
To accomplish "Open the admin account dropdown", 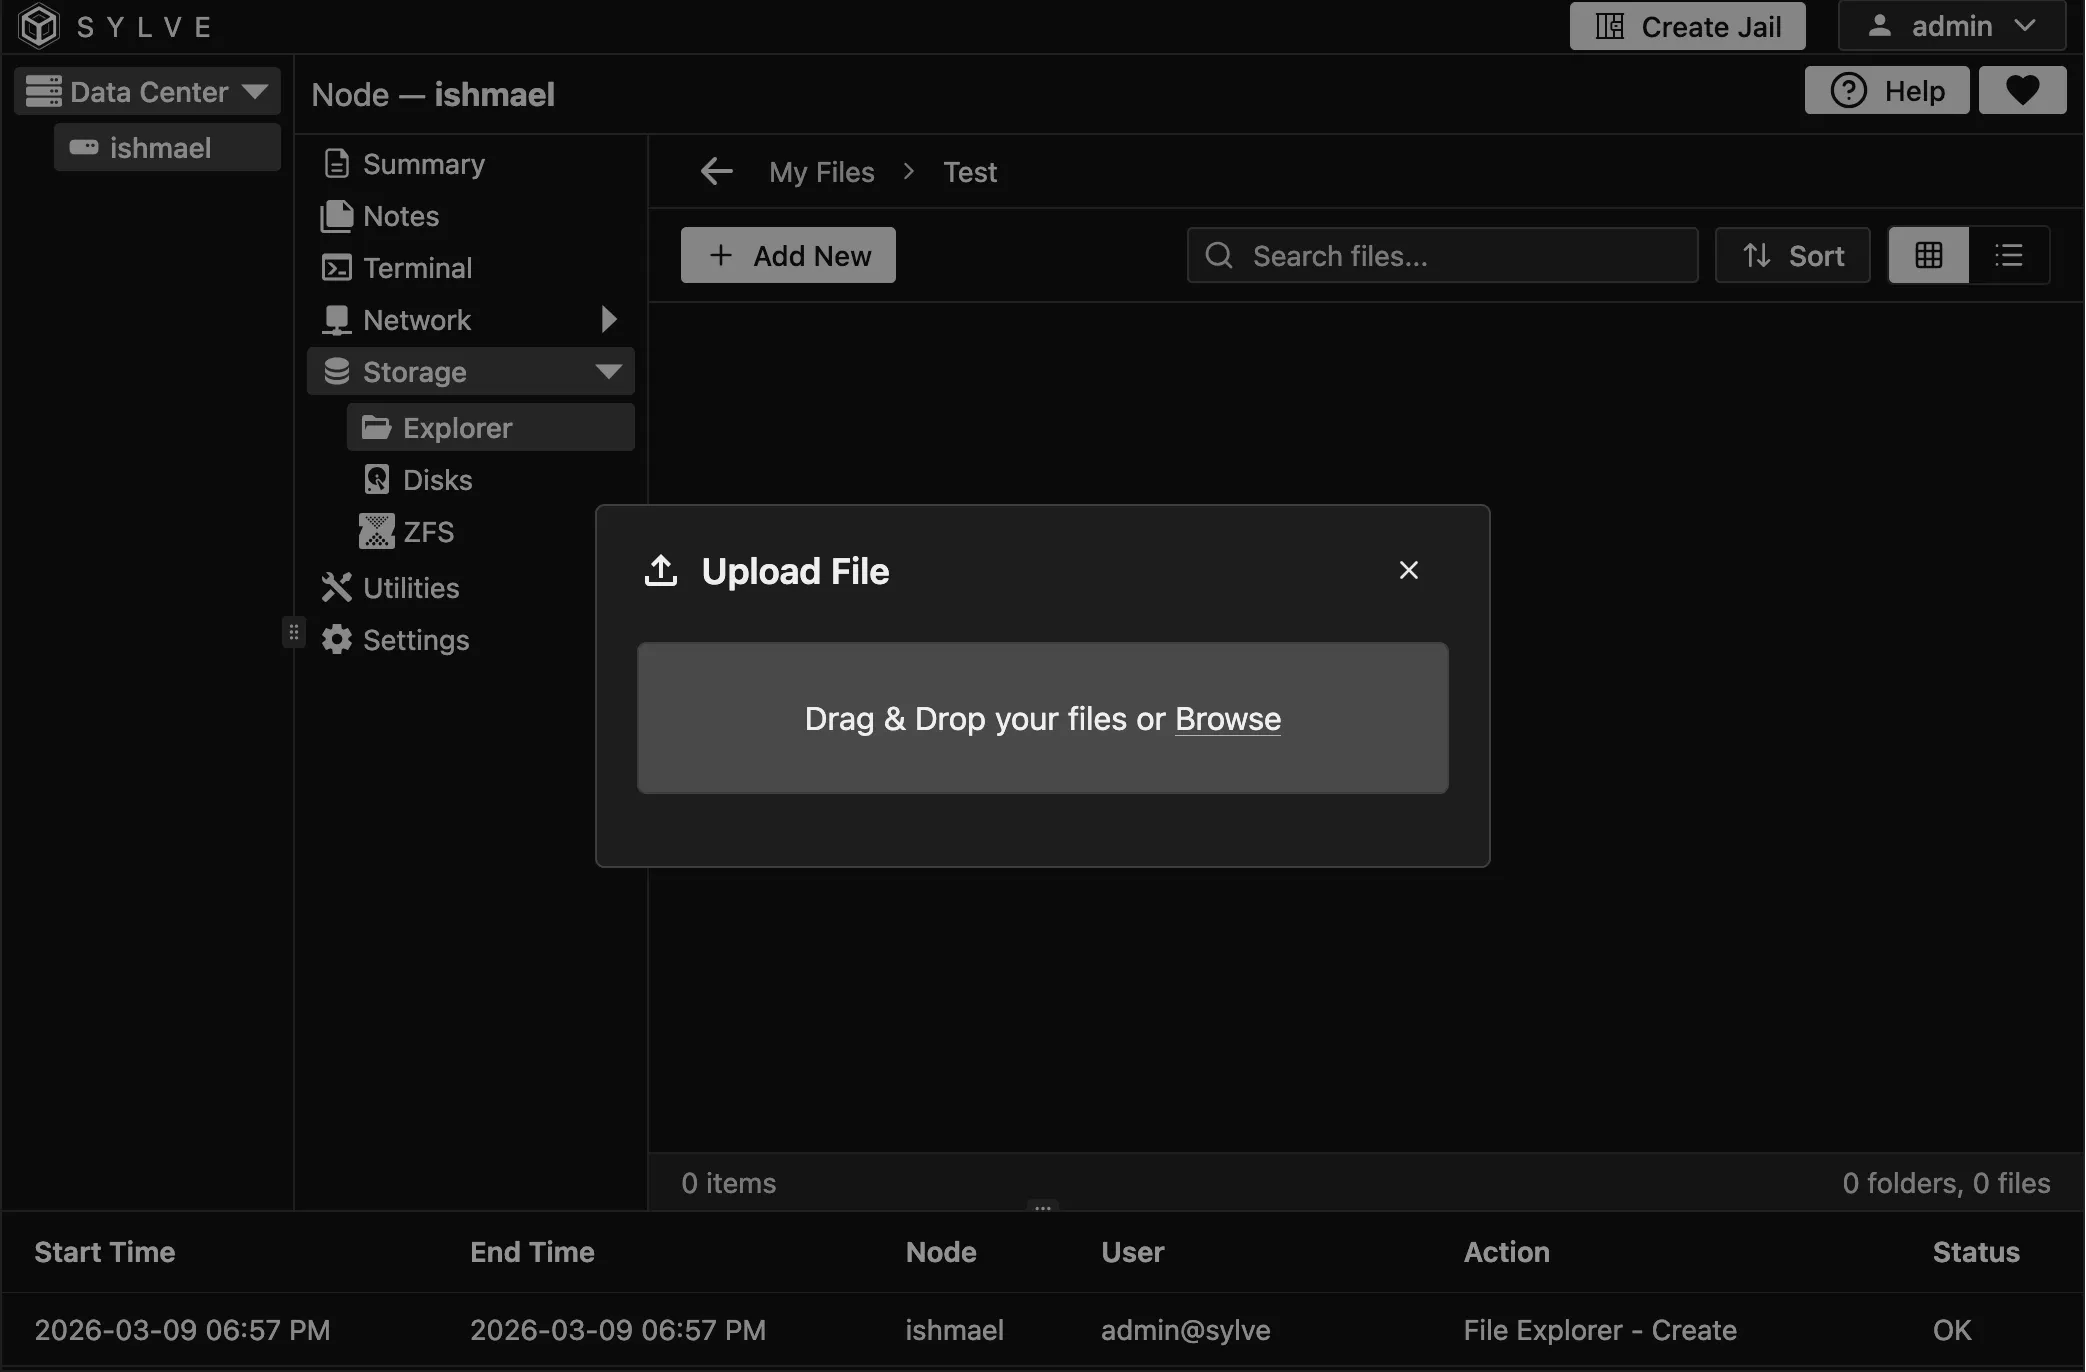I will (x=1951, y=26).
